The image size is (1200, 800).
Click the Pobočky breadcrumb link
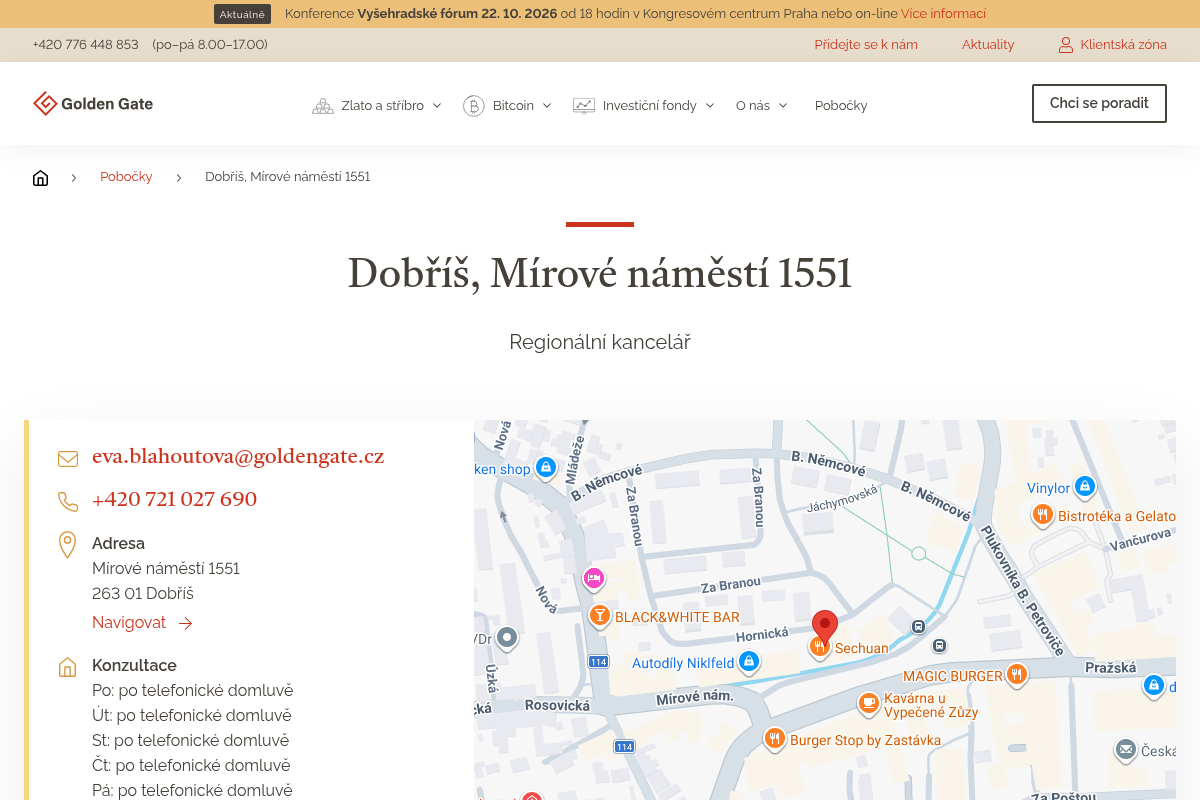click(126, 177)
